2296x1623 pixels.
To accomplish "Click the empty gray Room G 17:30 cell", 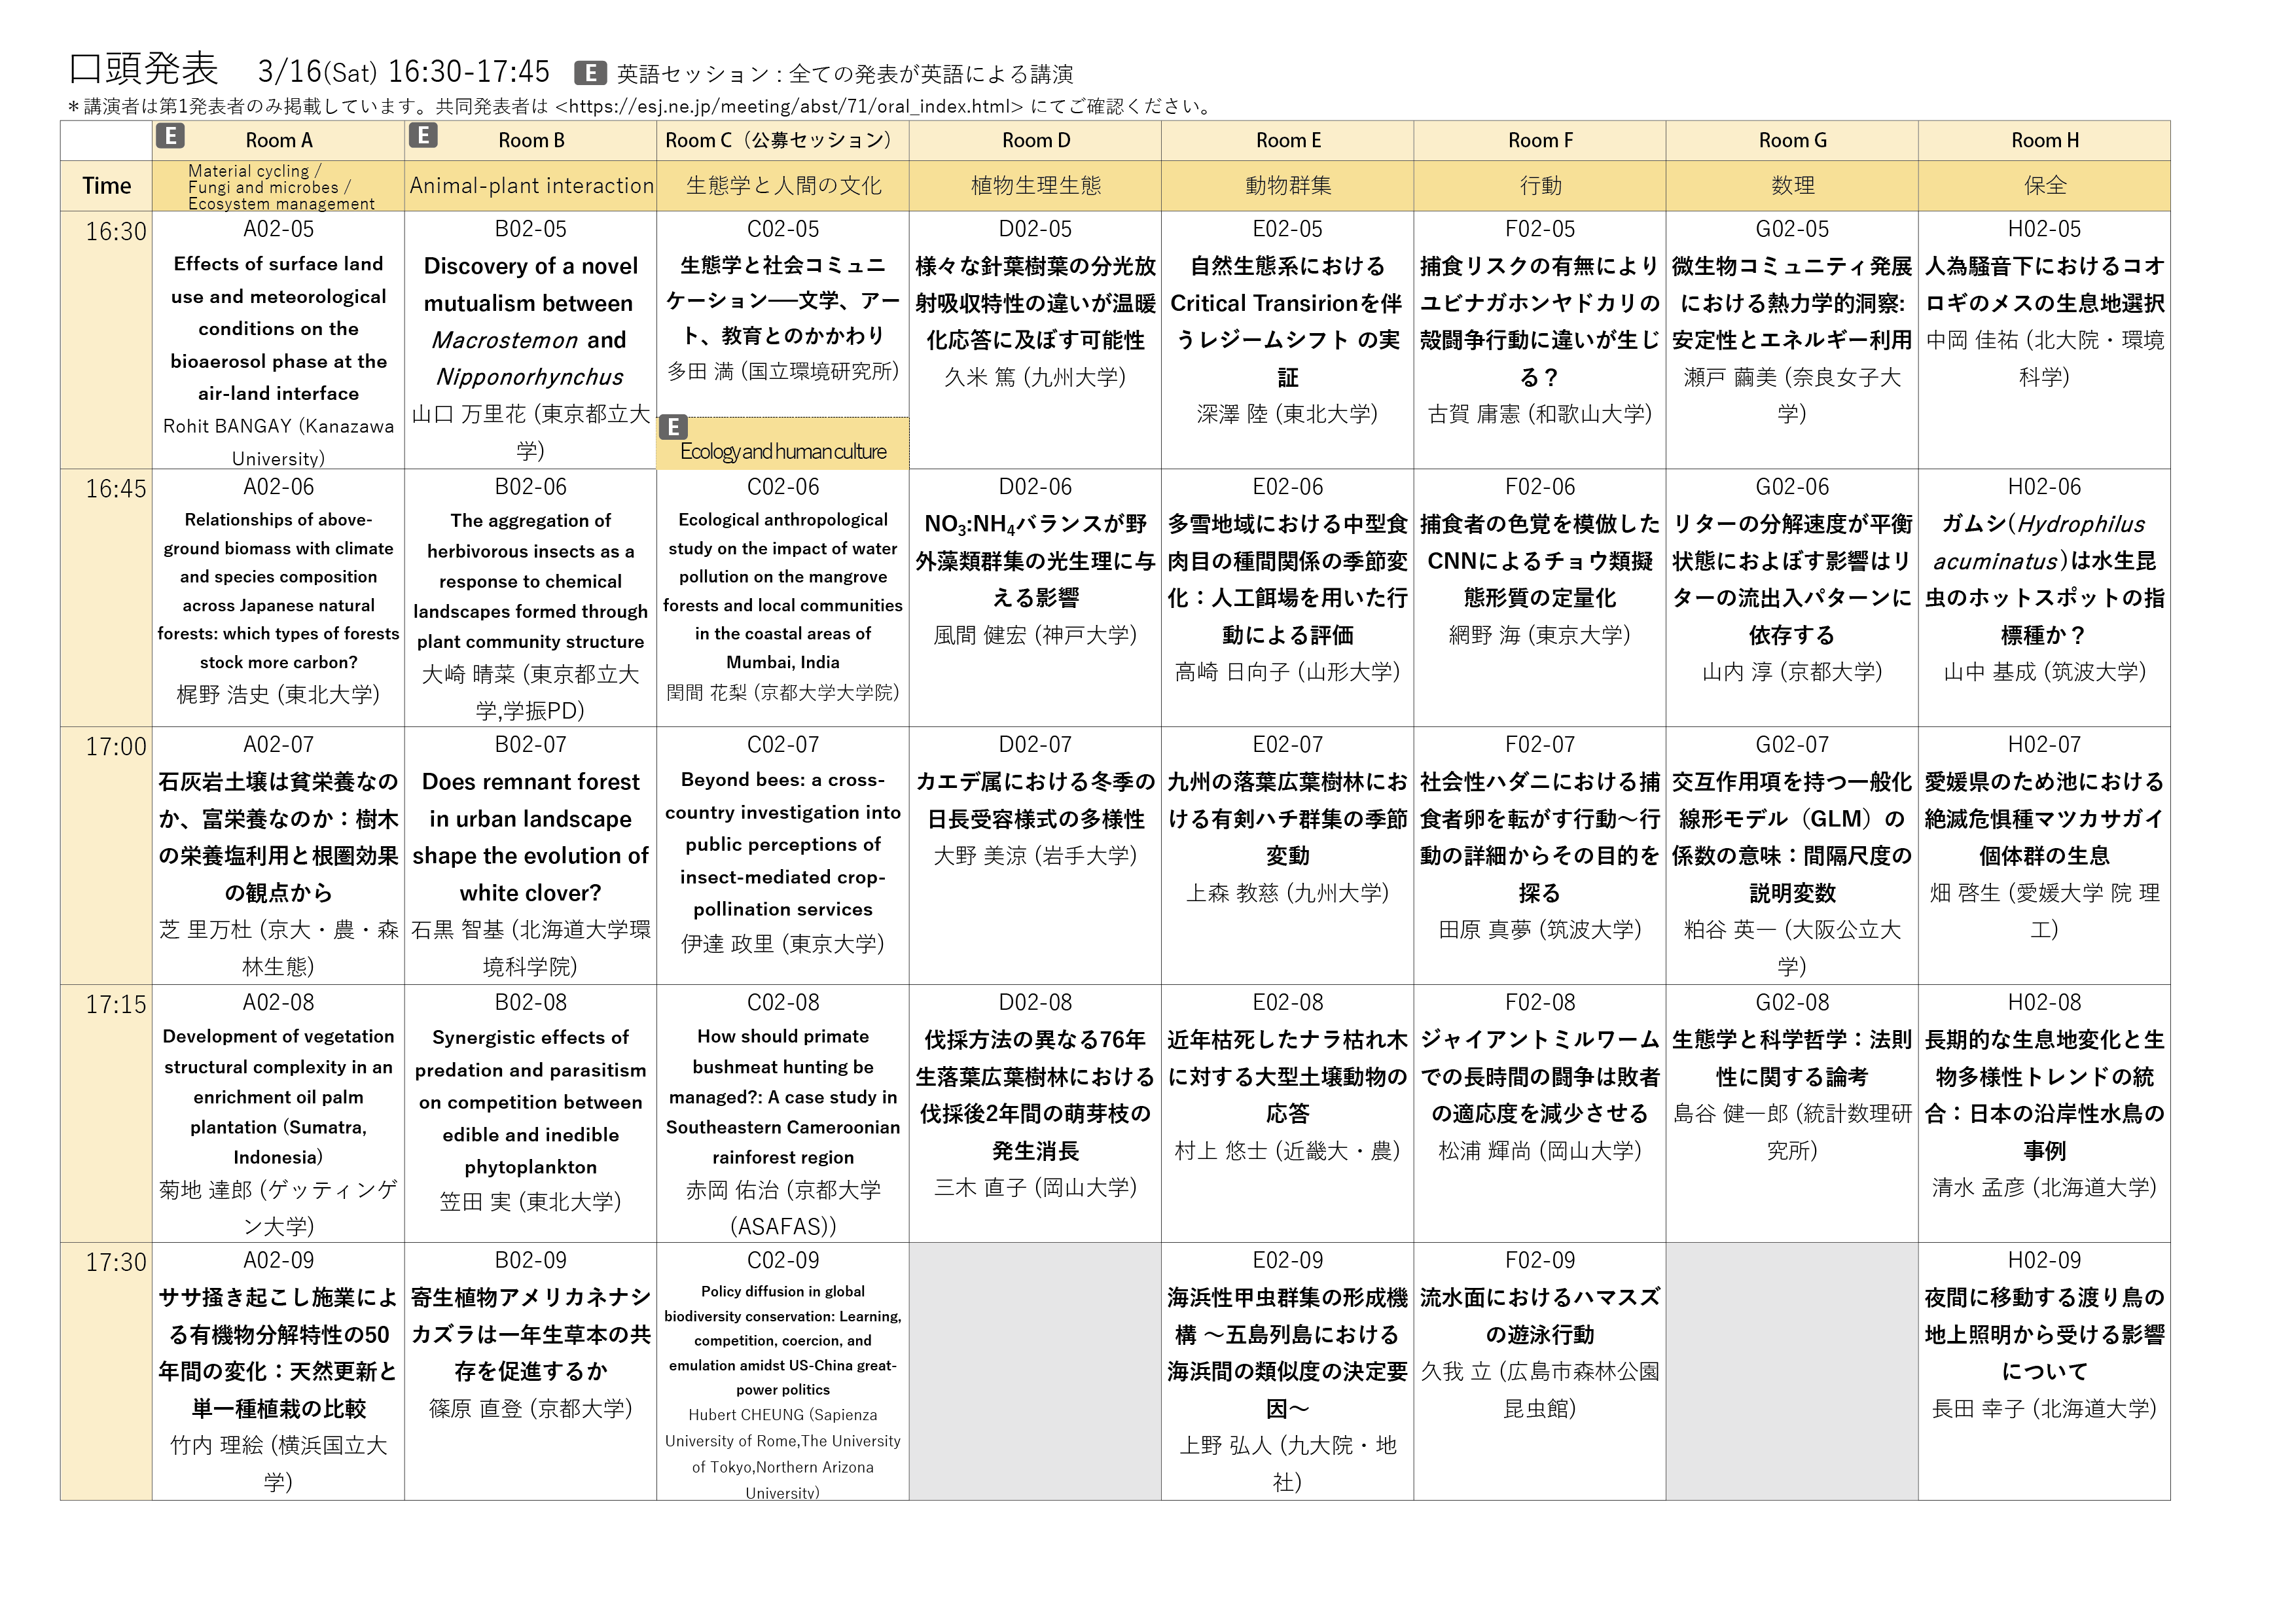I will coord(1791,1370).
